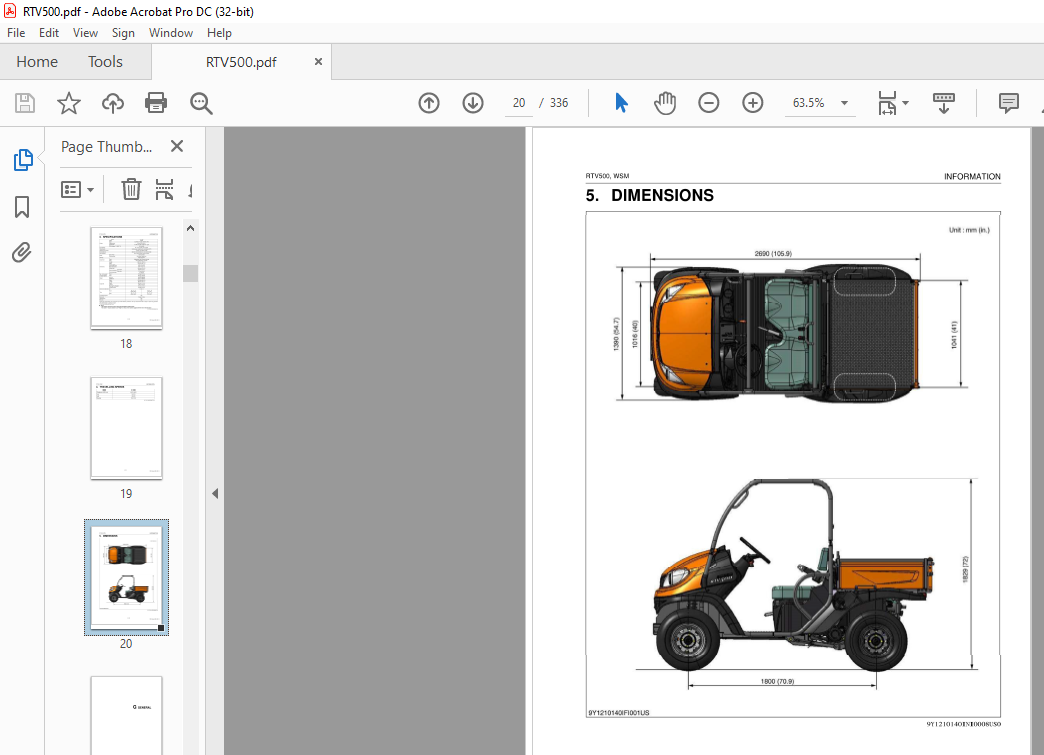
Task: Print the document with printer icon
Action: (156, 103)
